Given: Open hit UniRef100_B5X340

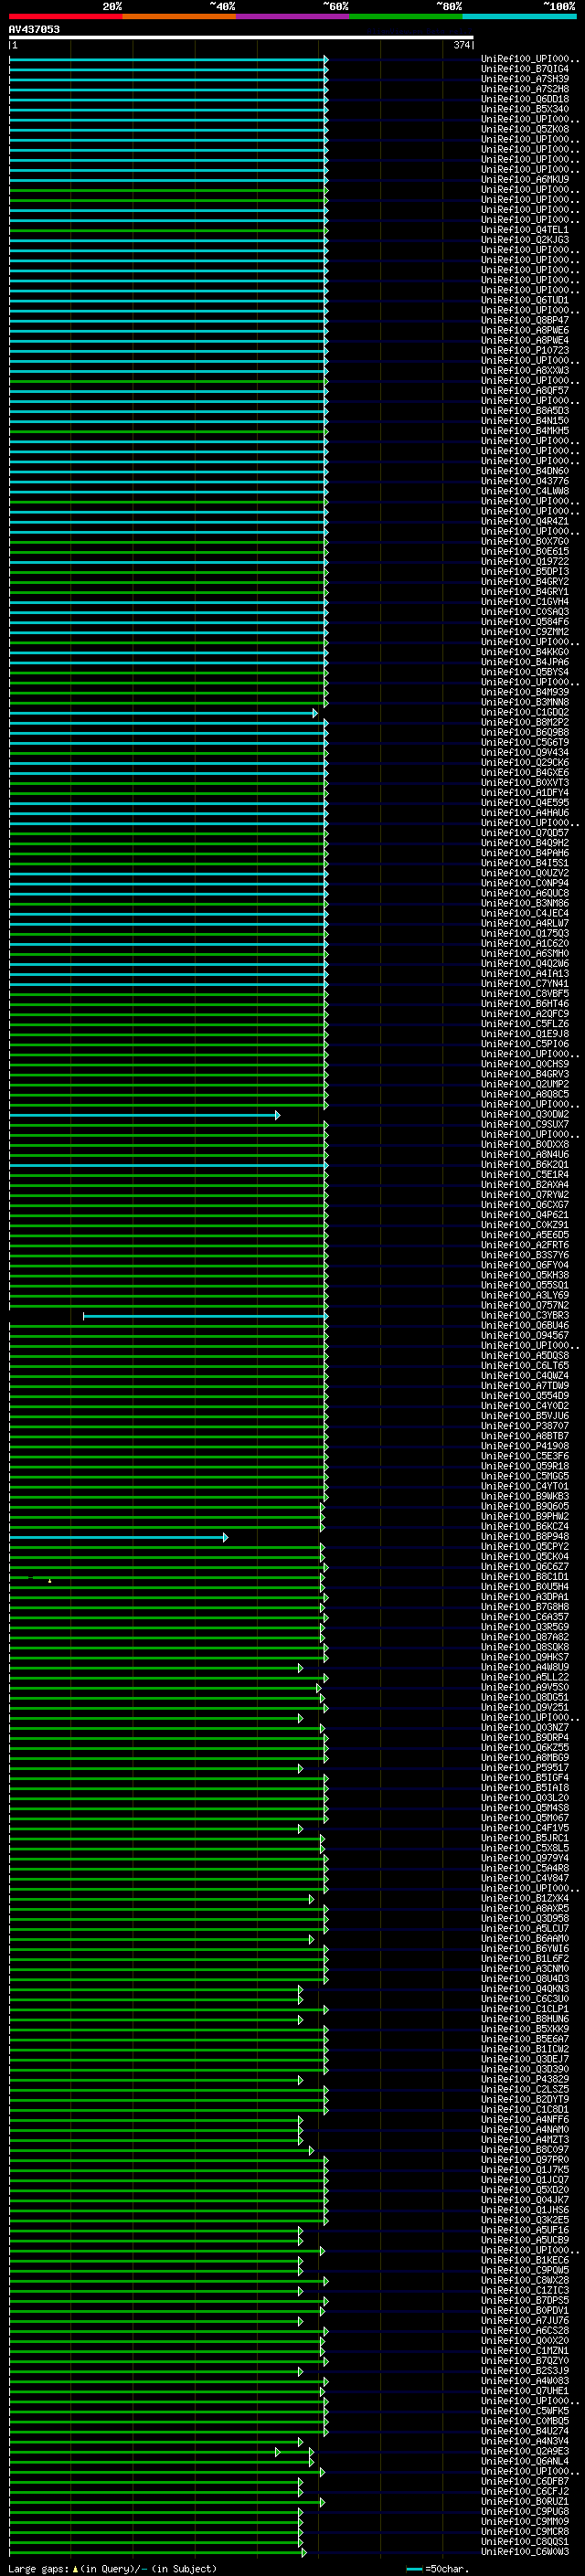Looking at the screenshot, I should [524, 109].
